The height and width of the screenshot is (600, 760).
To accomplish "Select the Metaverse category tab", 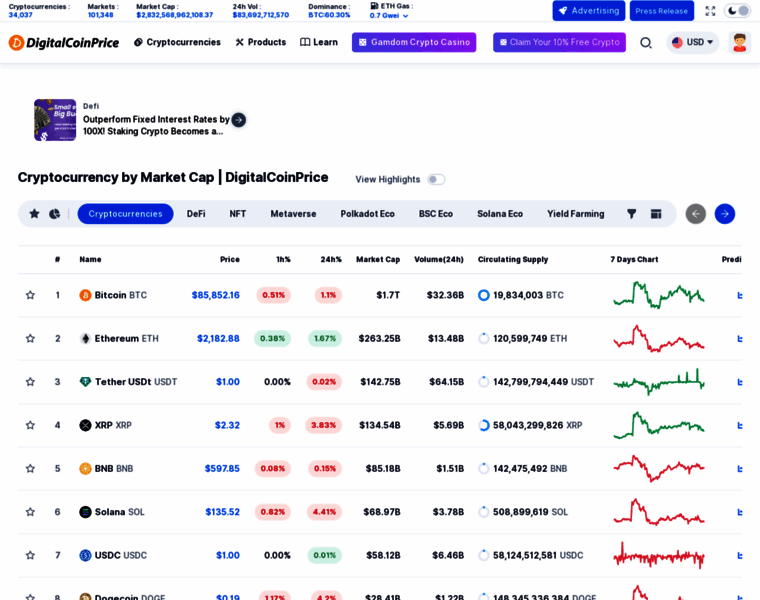I will pyautogui.click(x=293, y=214).
